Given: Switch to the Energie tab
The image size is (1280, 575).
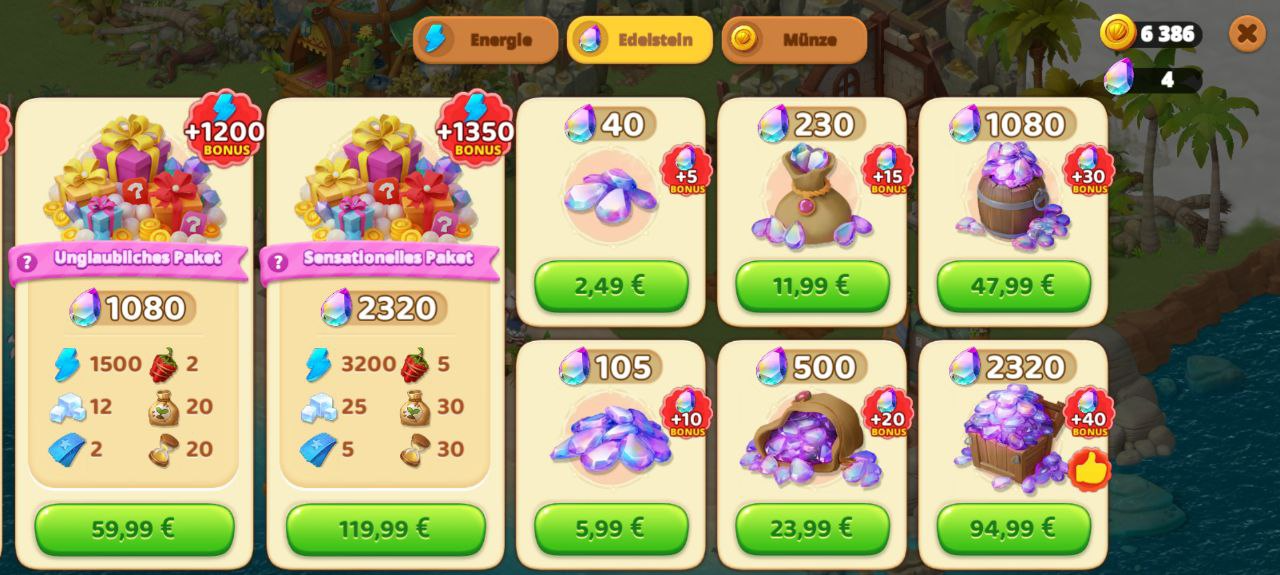Looking at the screenshot, I should pos(486,40).
